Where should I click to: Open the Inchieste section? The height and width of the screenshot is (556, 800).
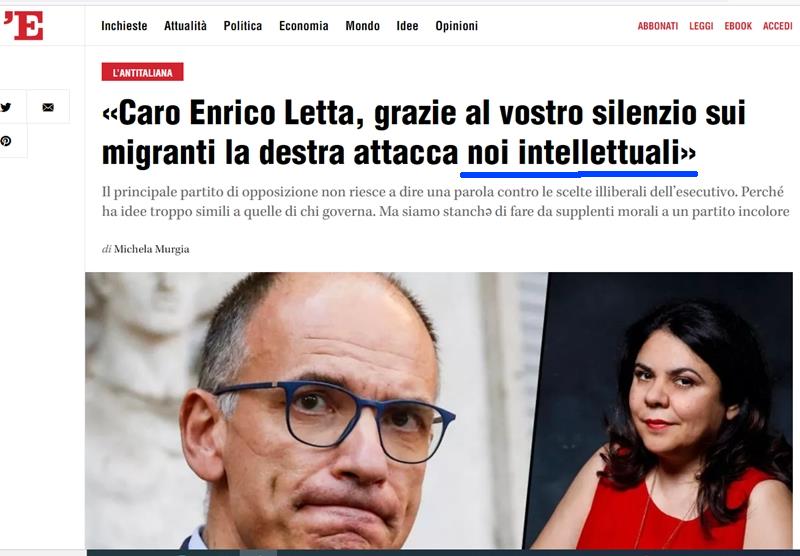(x=124, y=26)
